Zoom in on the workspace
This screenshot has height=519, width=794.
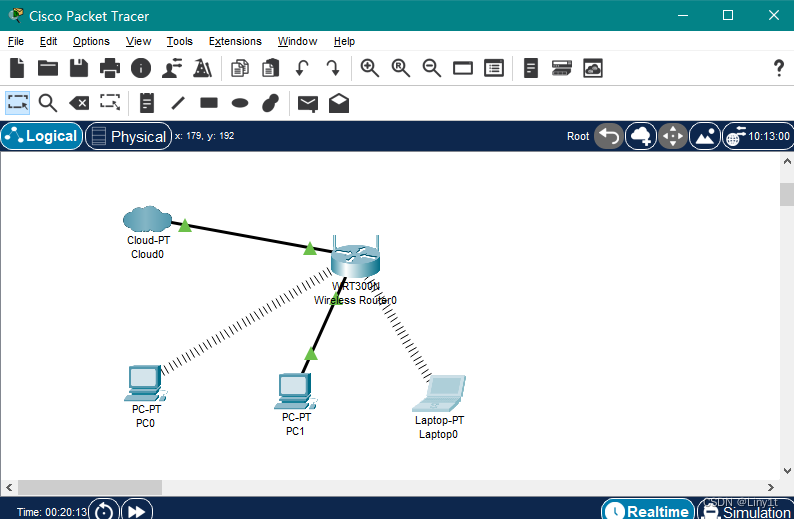pos(370,68)
